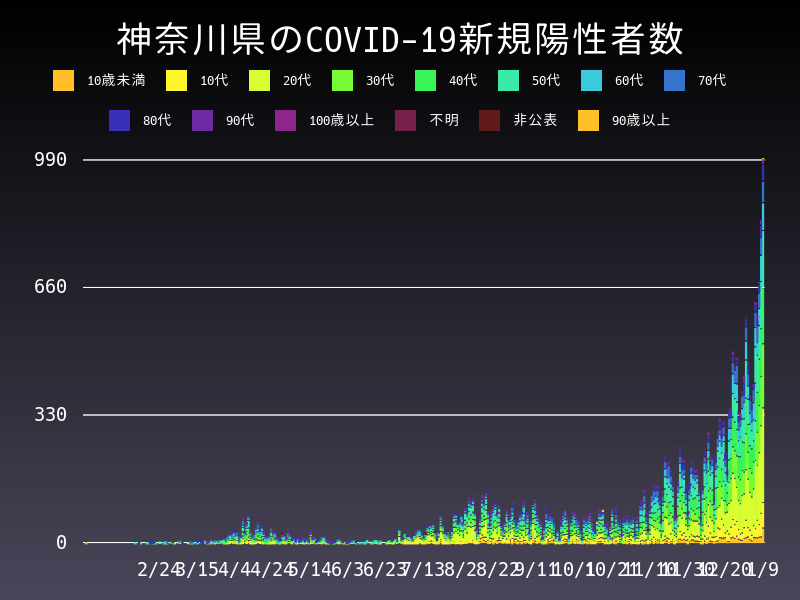Click the 非公表 dark red legend swatch
Screen dimensions: 800x600
[489, 120]
